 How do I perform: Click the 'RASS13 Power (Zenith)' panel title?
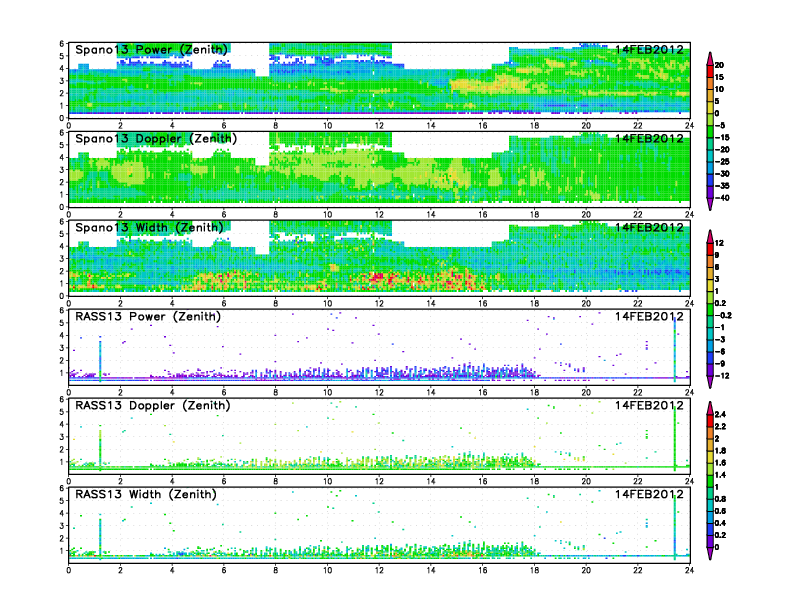148,317
